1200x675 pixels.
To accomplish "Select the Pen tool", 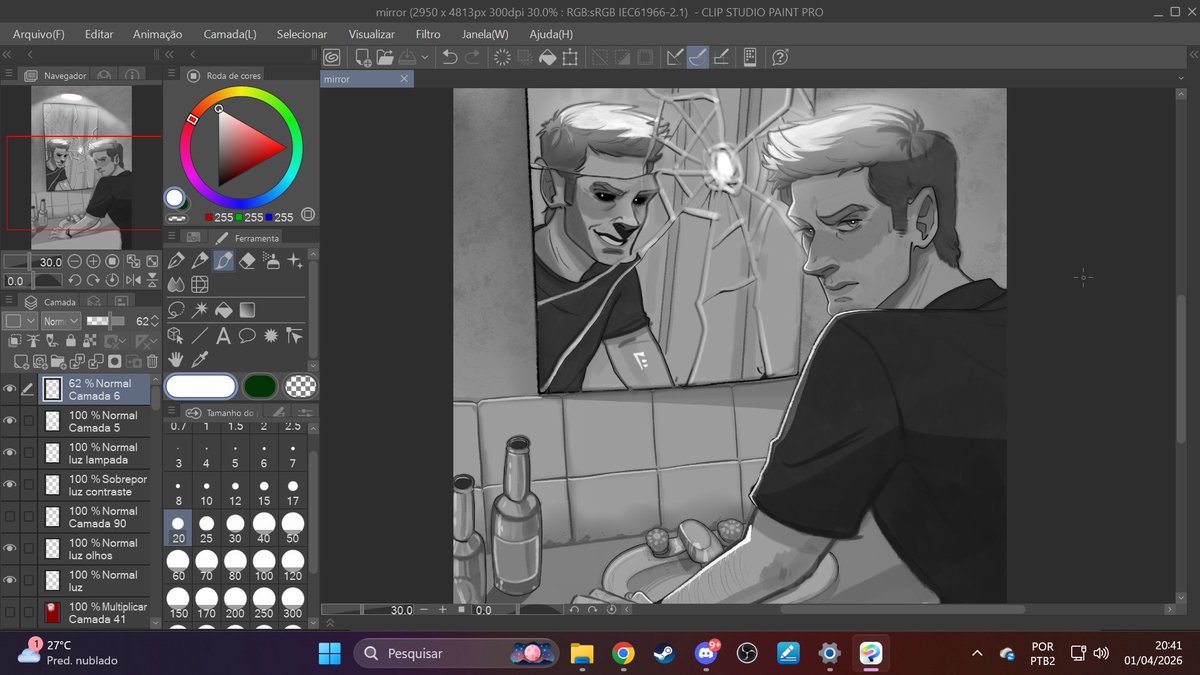I will pyautogui.click(x=176, y=260).
